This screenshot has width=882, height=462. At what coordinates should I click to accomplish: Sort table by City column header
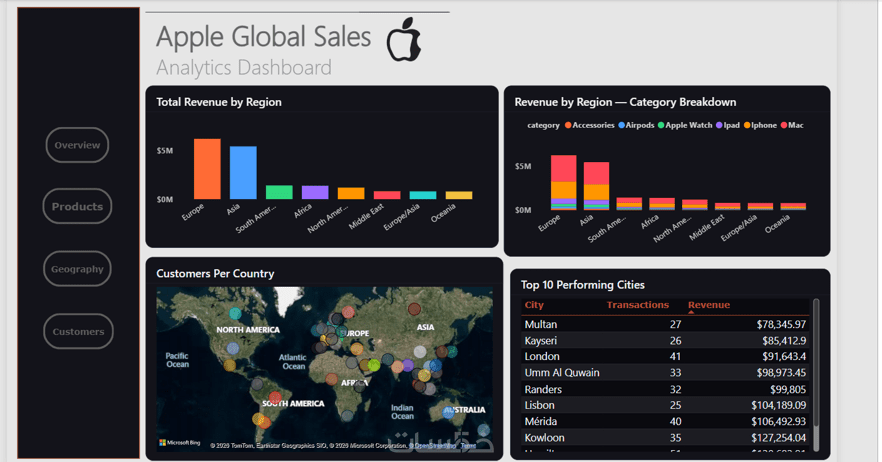pyautogui.click(x=534, y=305)
